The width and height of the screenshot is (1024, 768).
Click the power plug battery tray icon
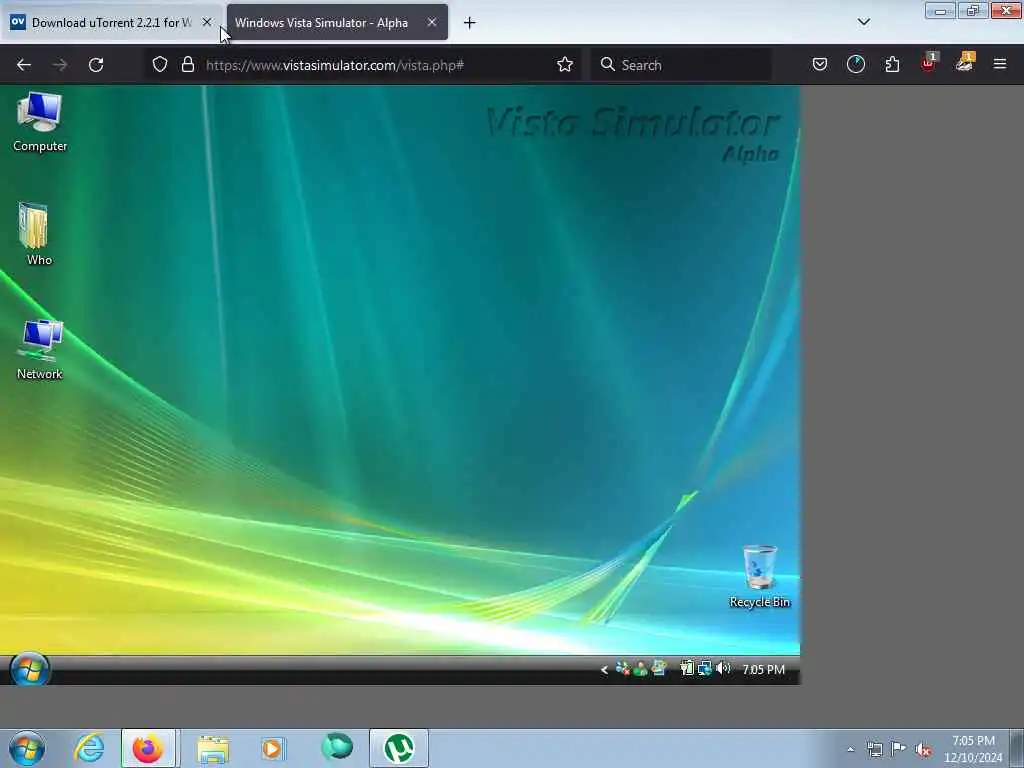coord(686,668)
